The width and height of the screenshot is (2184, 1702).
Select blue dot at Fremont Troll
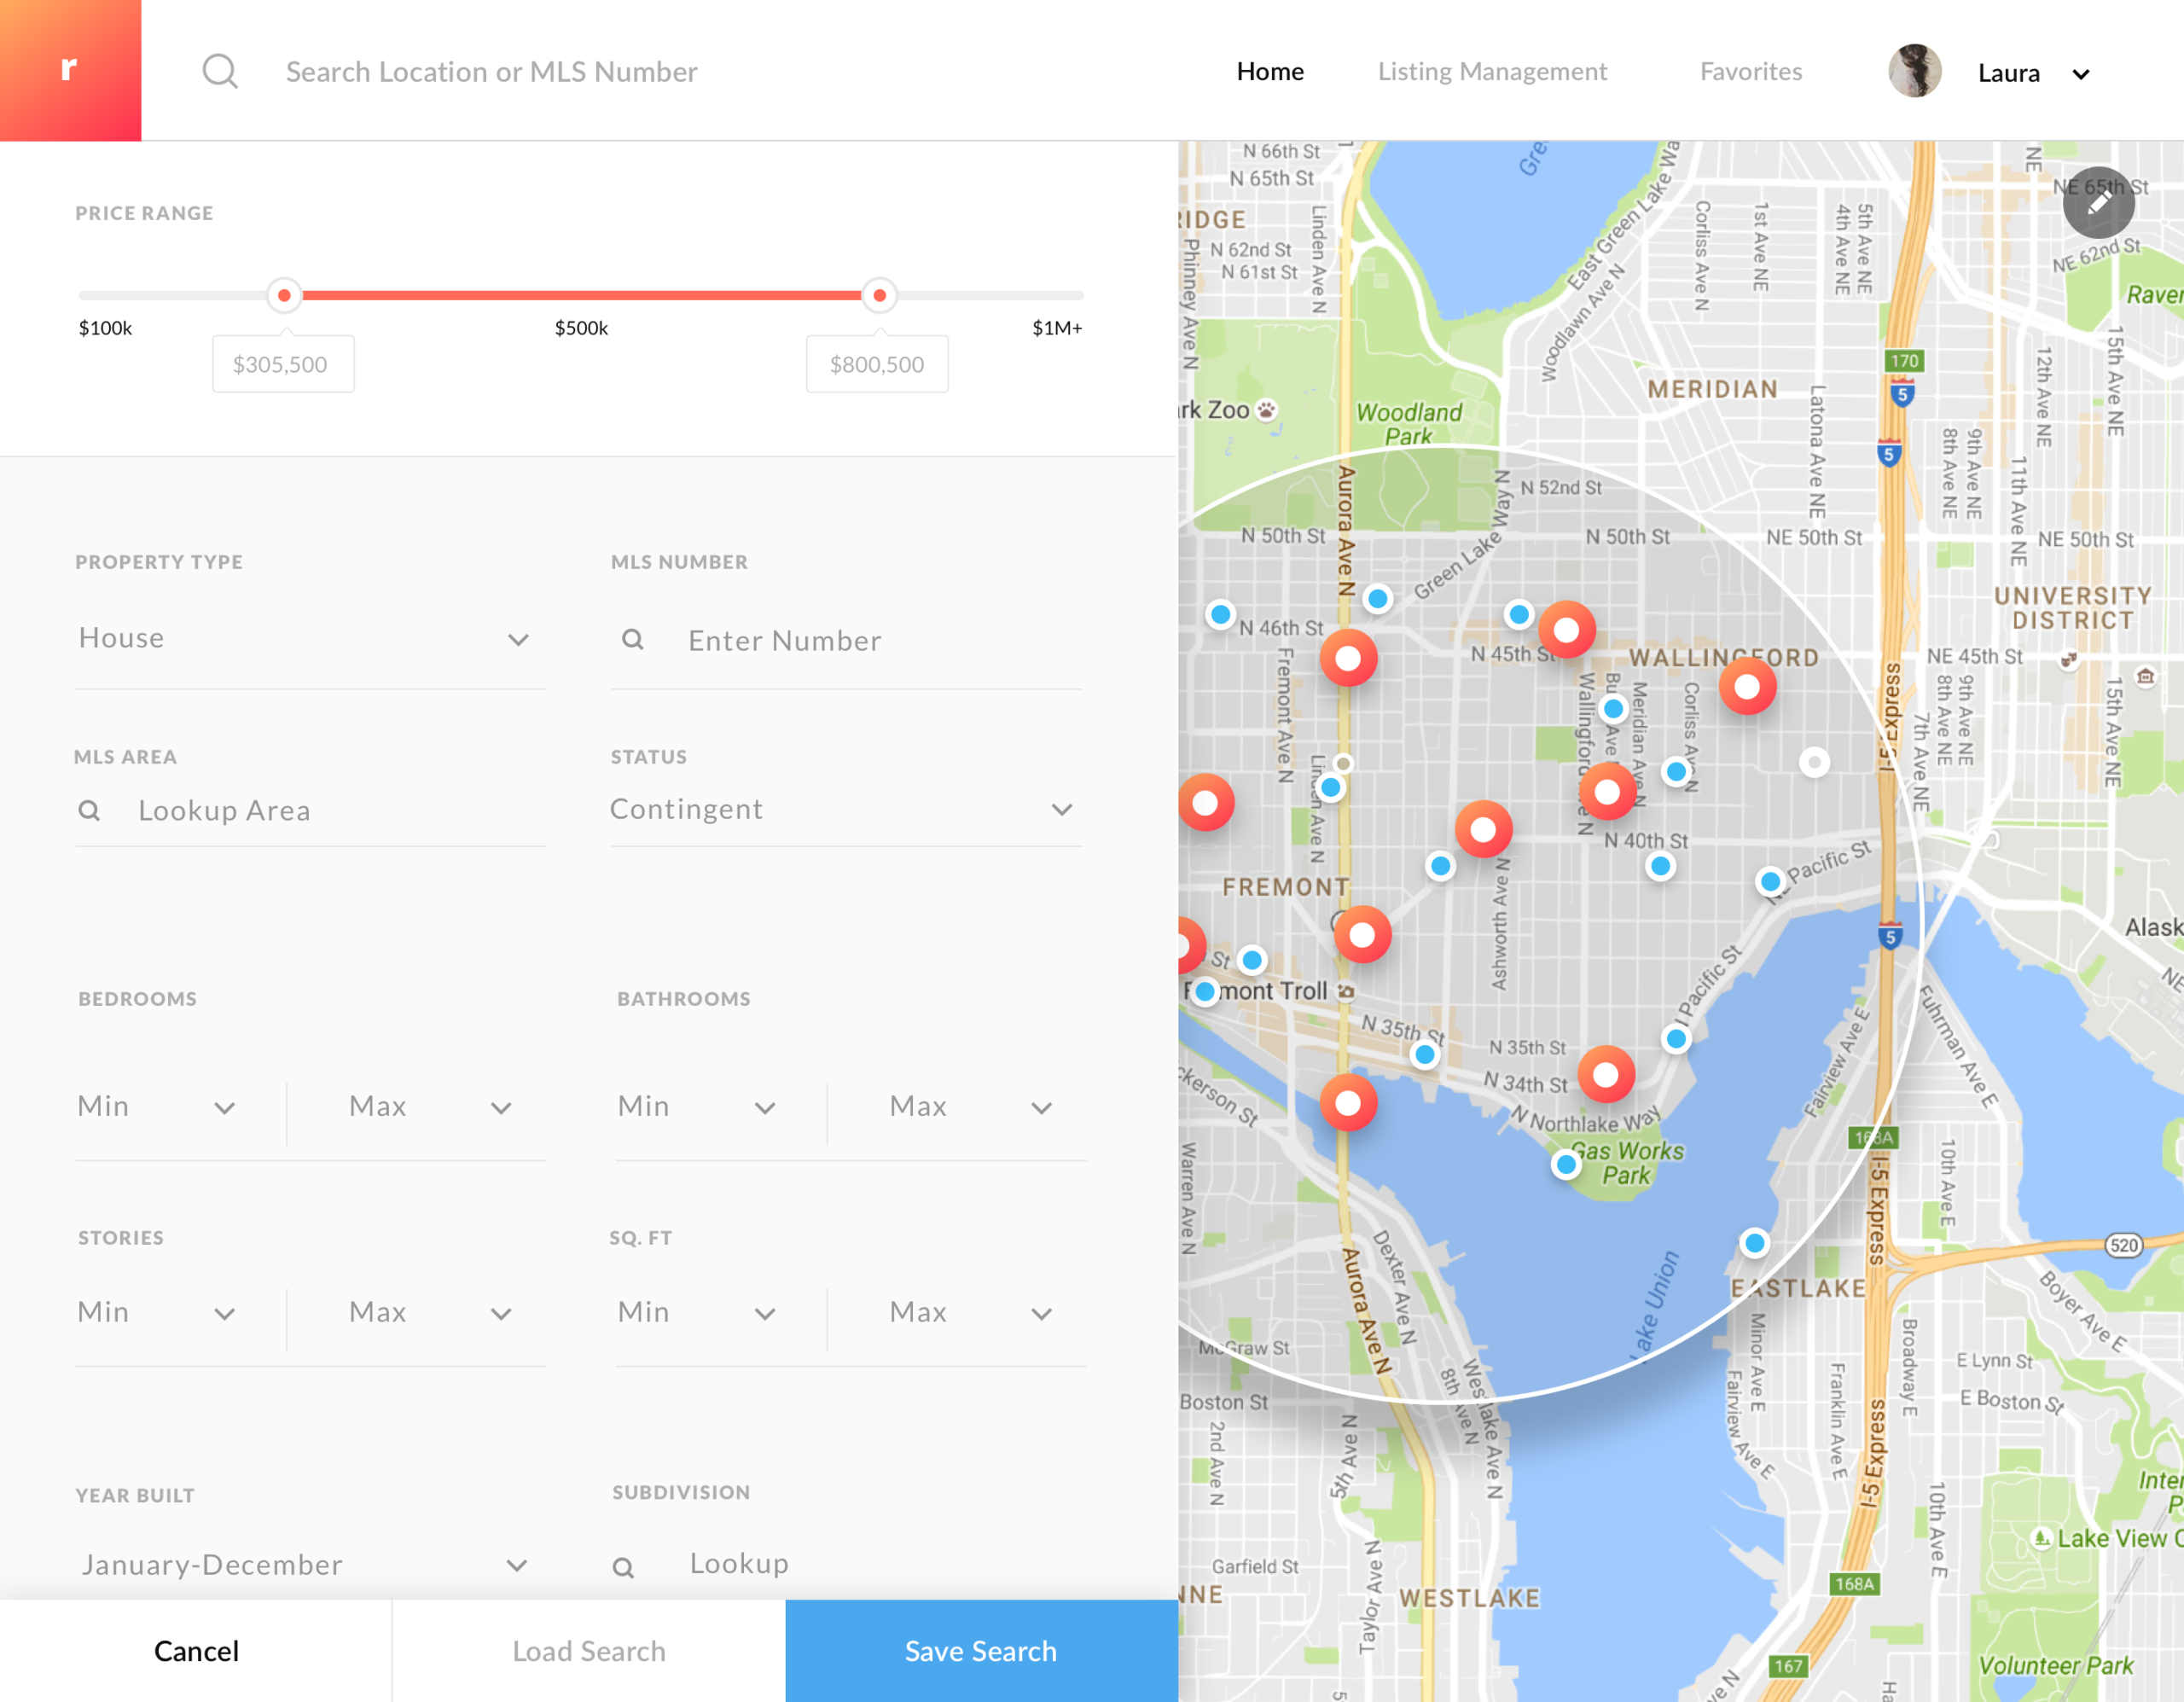[1206, 992]
